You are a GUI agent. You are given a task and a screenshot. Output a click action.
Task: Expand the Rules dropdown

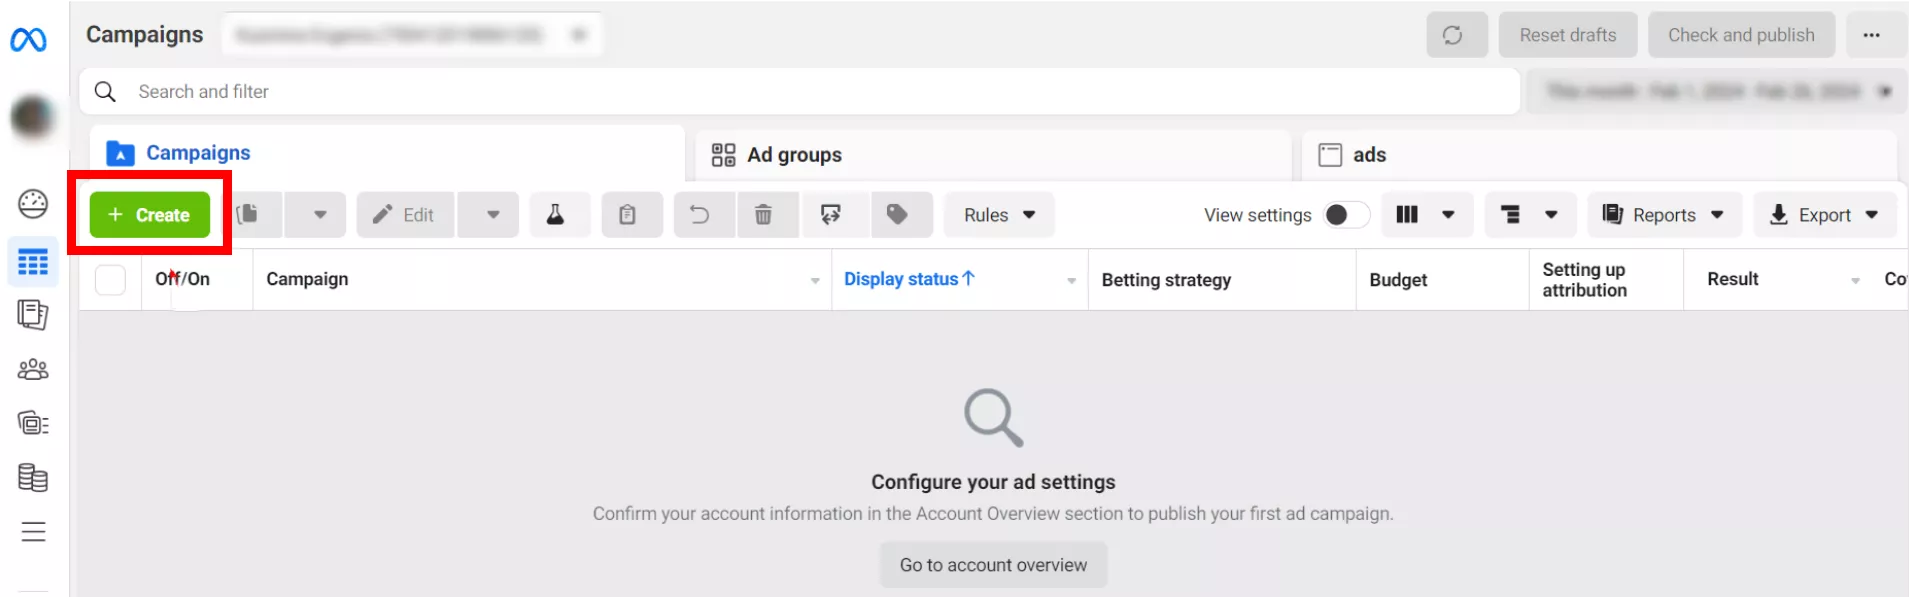coord(999,215)
